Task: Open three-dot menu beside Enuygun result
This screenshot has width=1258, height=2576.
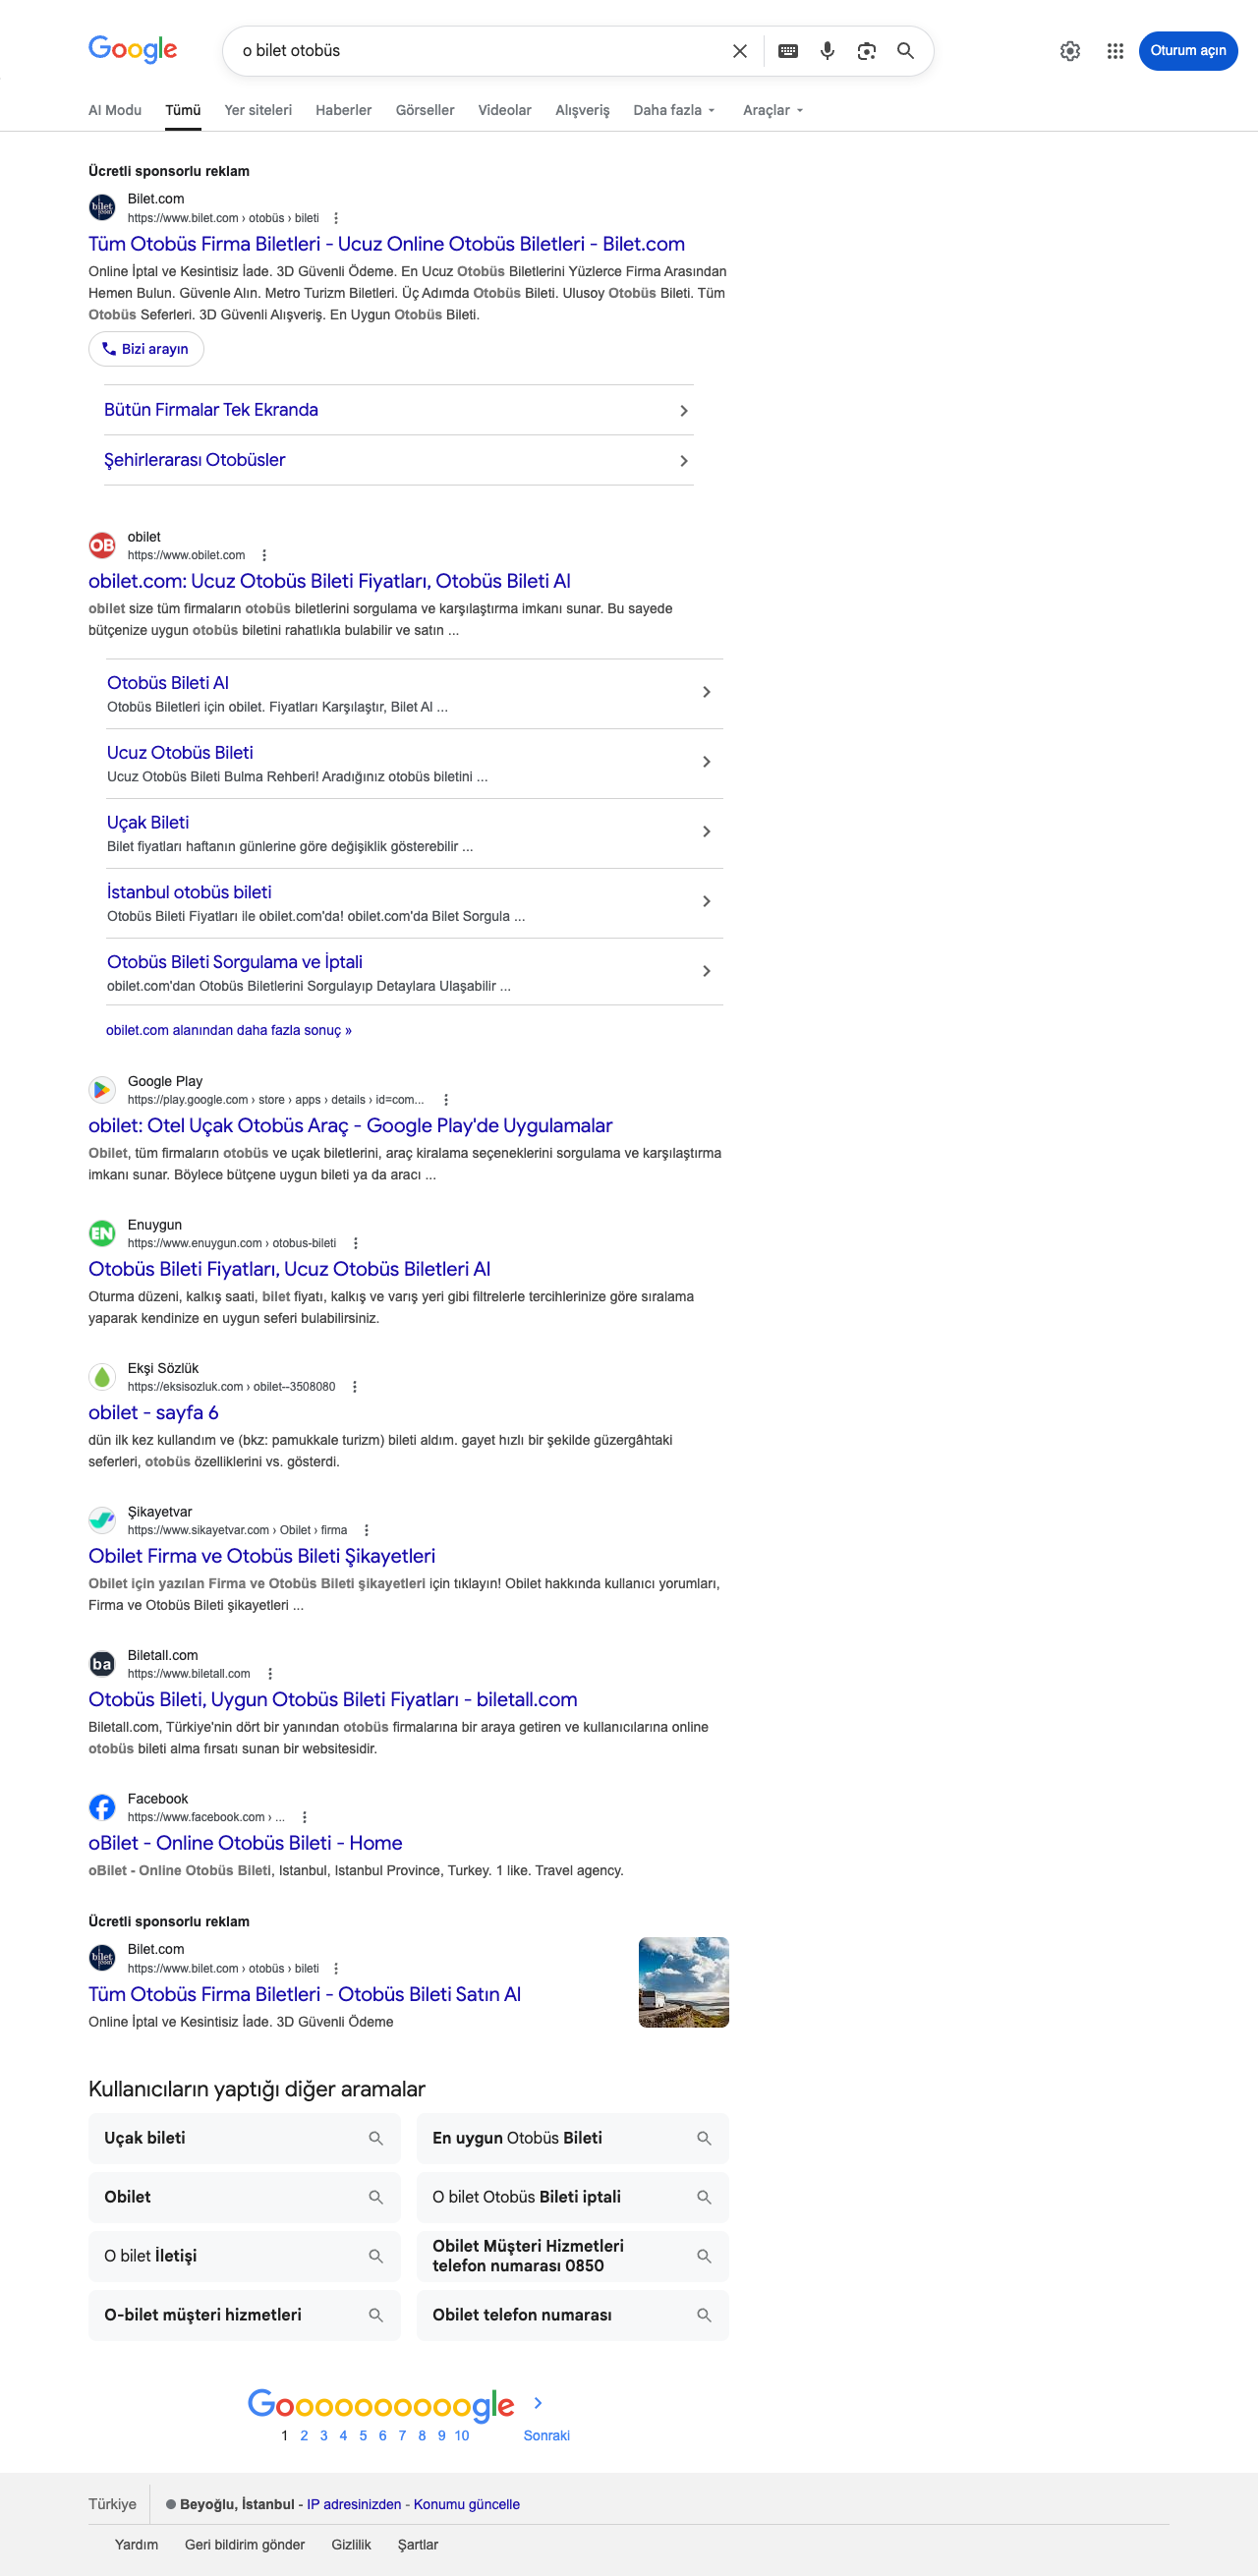Action: [355, 1243]
